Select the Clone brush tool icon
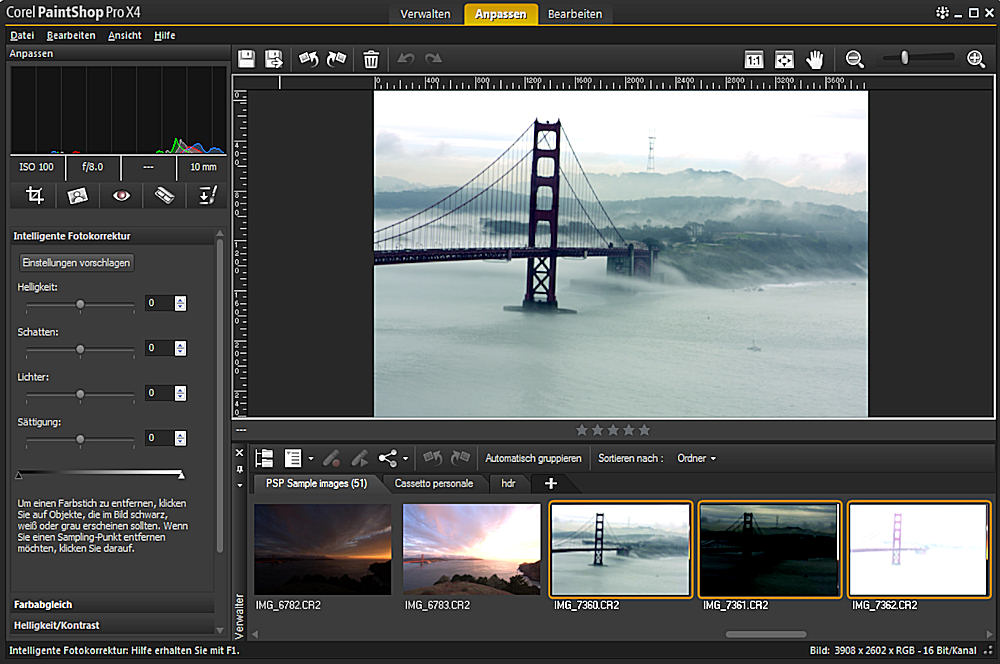Viewport: 1000px width, 664px height. tap(208, 195)
